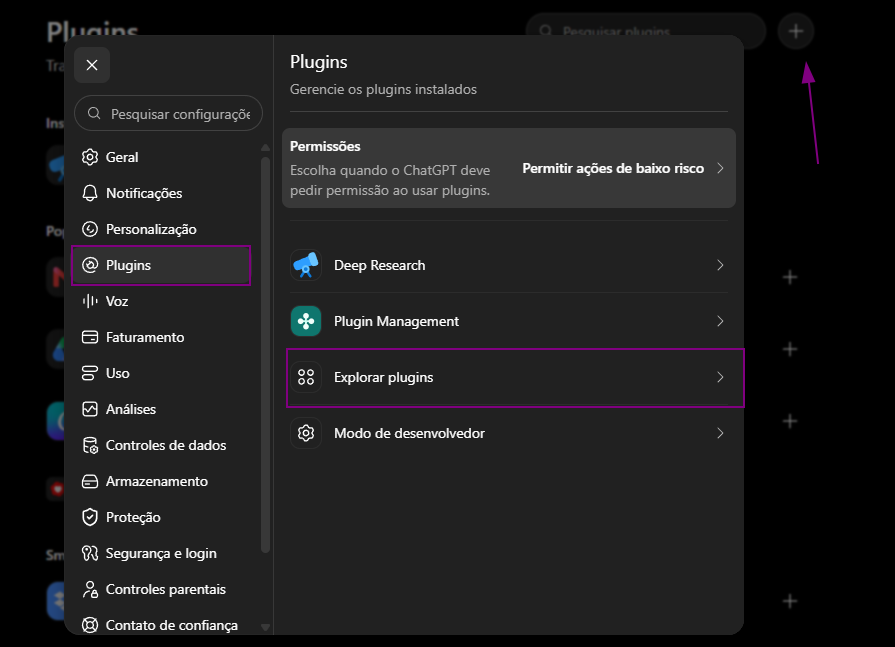
Task: Click the magnifier icon in the settings search
Action: 94,113
